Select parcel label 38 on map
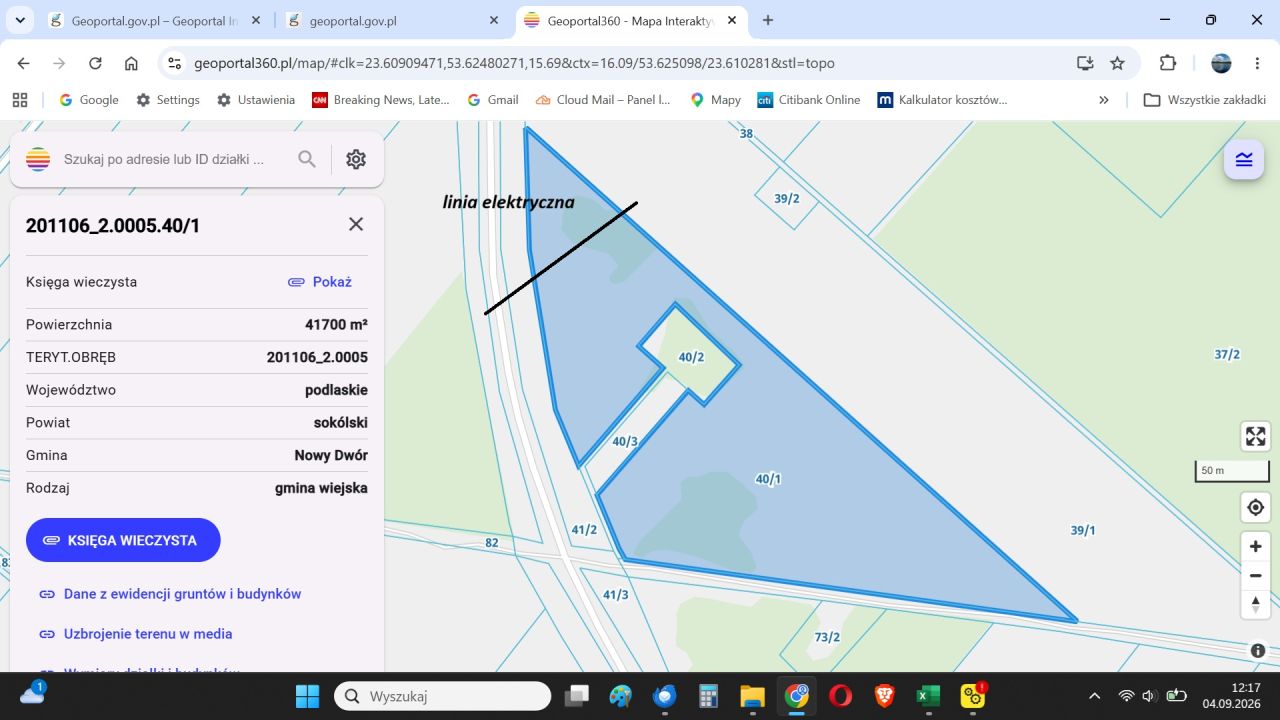 746,133
